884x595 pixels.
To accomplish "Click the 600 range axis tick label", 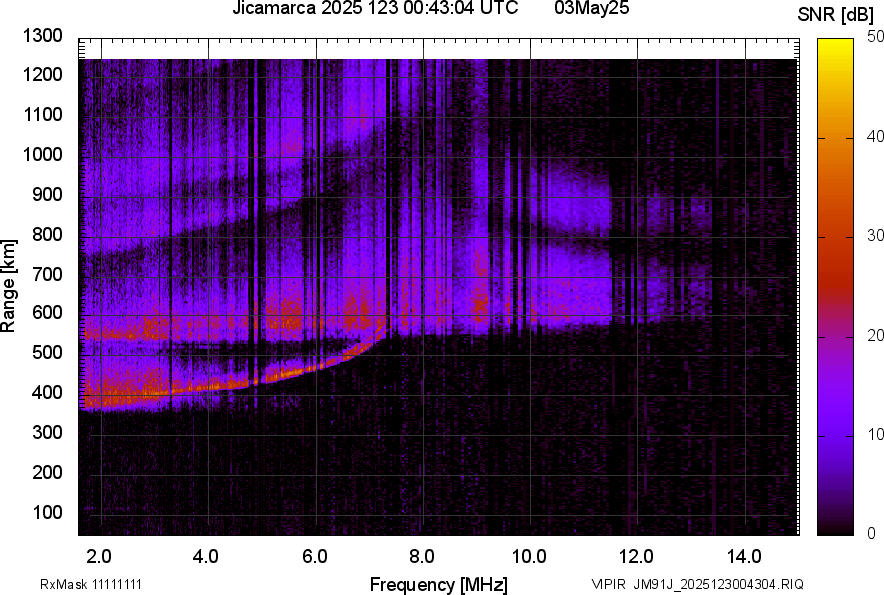I will 47,312.
